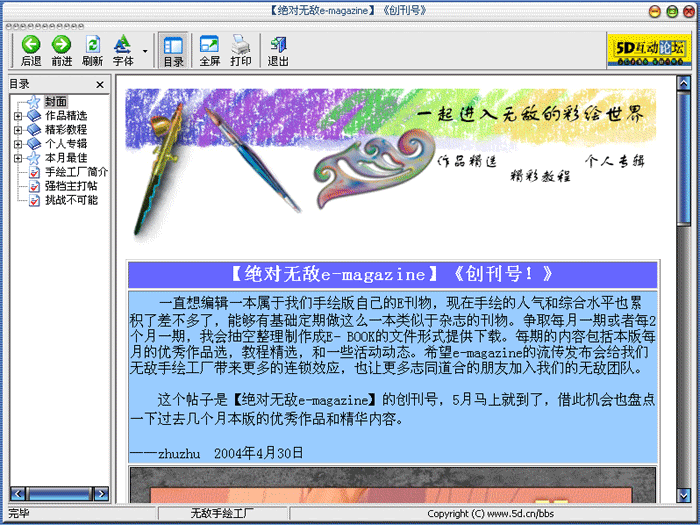Screen dimensions: 700x525
Task: Open the Font (字体) tool
Action: tap(123, 51)
